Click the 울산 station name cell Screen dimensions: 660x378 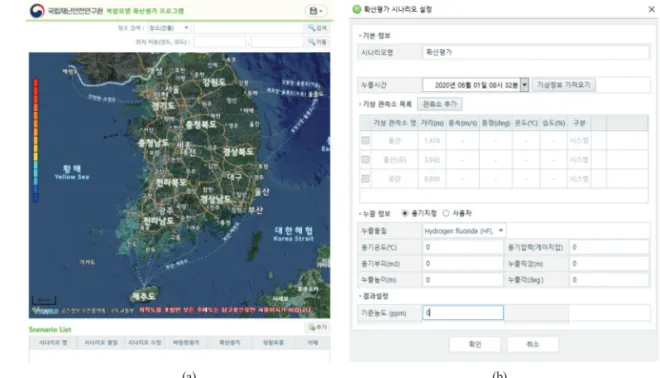click(x=394, y=141)
